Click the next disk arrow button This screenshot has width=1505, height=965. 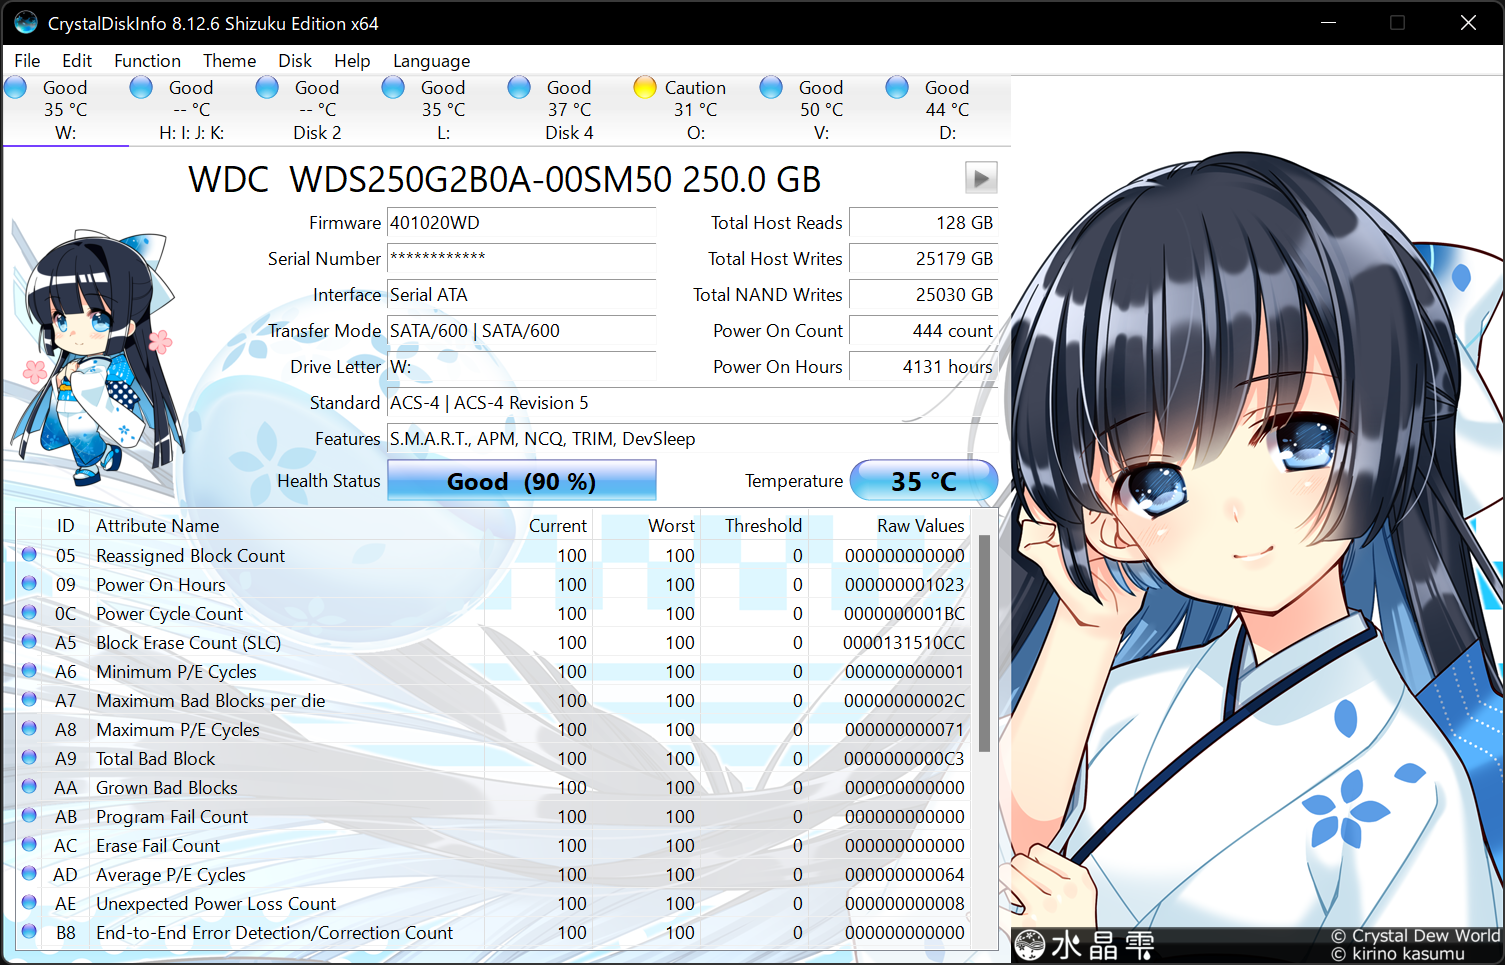tap(981, 178)
